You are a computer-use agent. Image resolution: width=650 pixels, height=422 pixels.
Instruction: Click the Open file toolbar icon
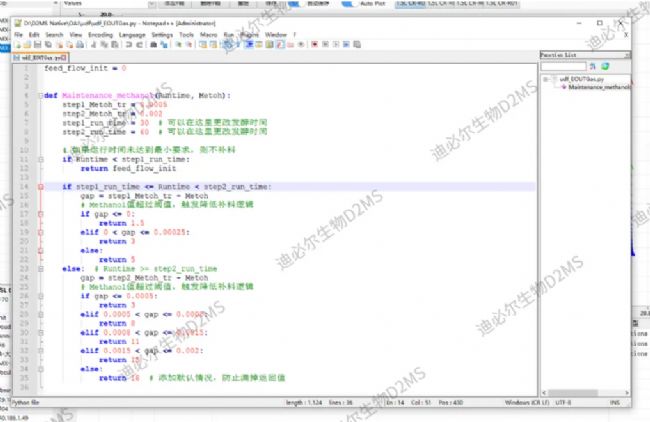(27, 44)
